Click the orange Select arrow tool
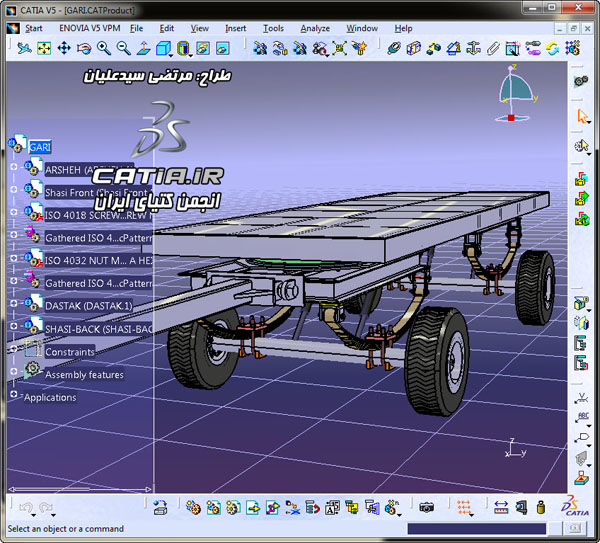 [582, 116]
